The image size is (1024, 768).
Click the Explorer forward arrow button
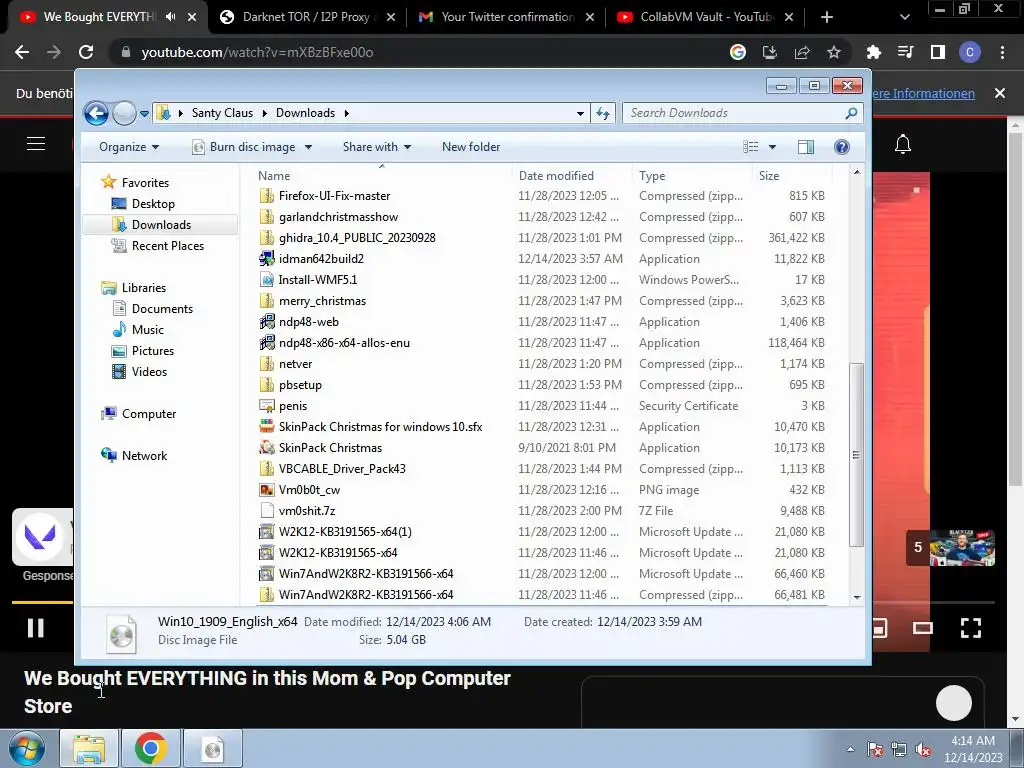pos(124,114)
